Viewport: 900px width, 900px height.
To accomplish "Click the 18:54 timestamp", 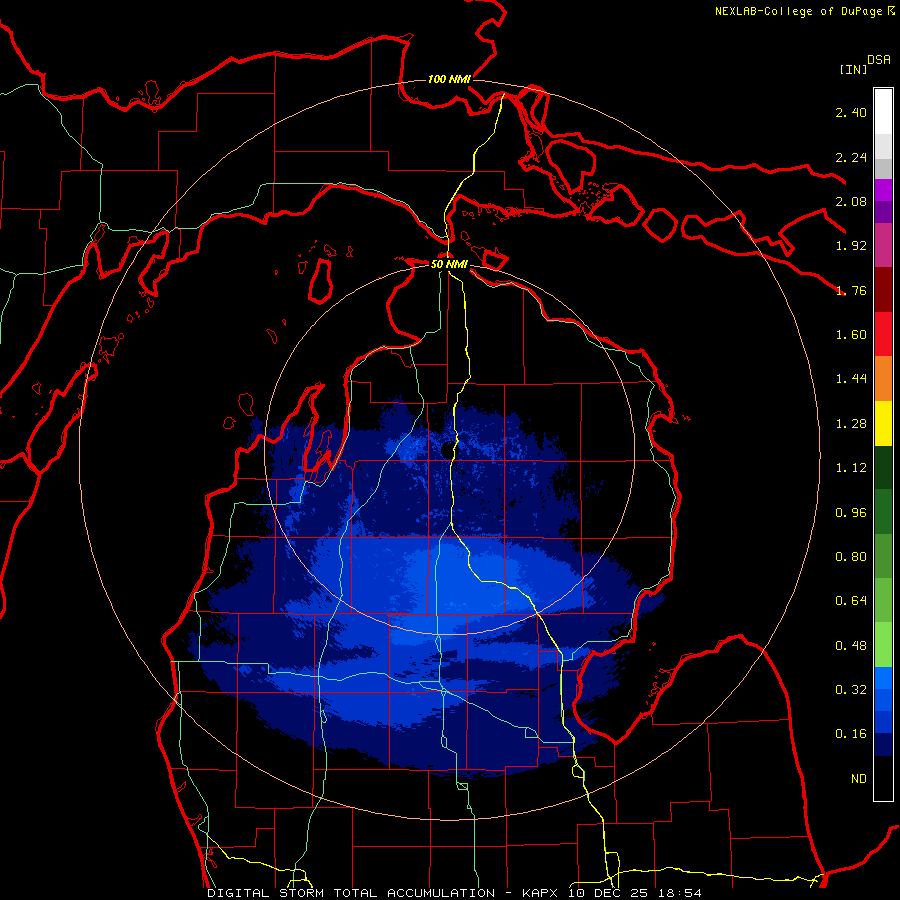I will [x=680, y=893].
